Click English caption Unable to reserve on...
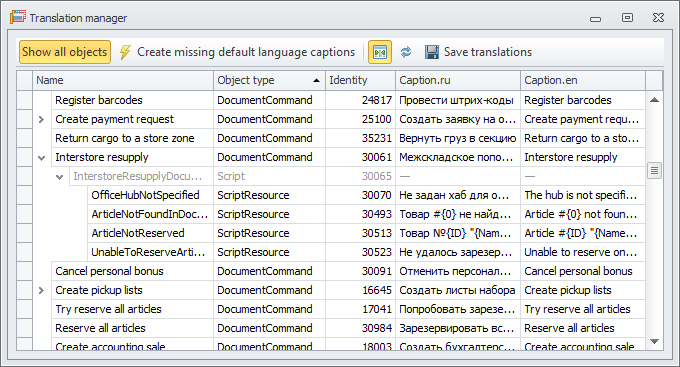 (583, 252)
